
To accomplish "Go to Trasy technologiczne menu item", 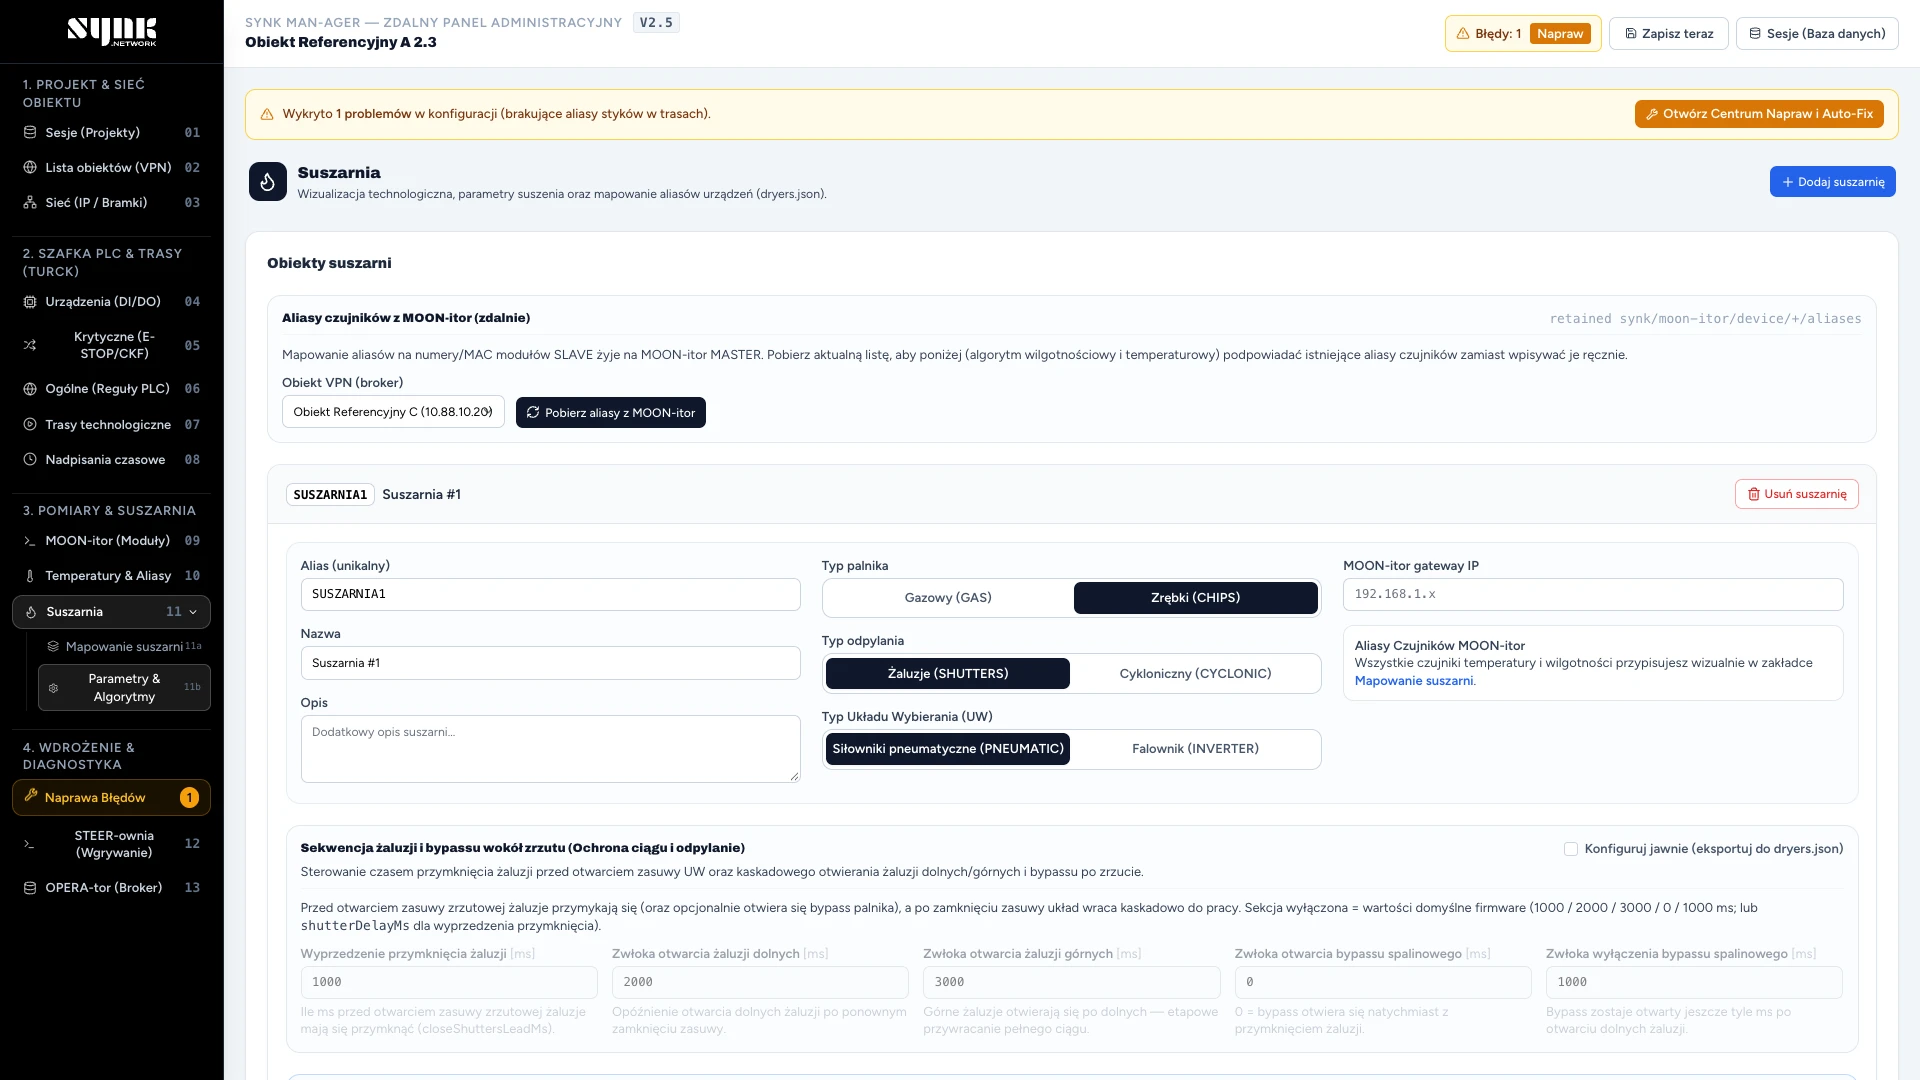I will (111, 425).
